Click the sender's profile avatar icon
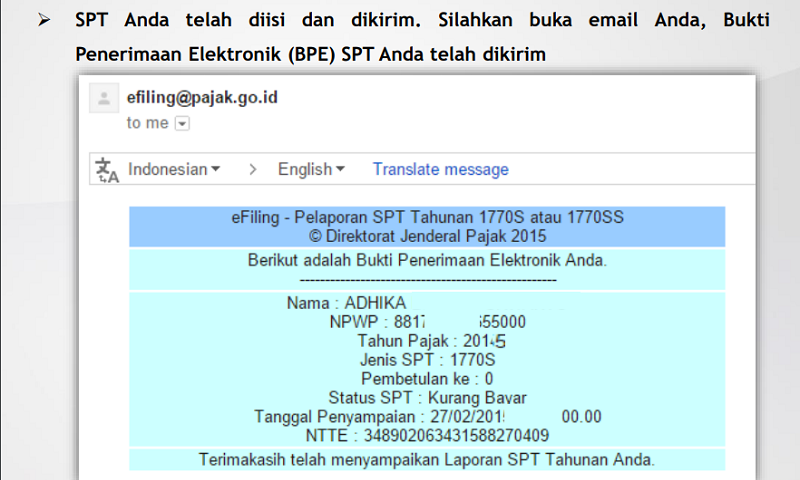Viewport: 800px width, 480px height. click(x=103, y=99)
